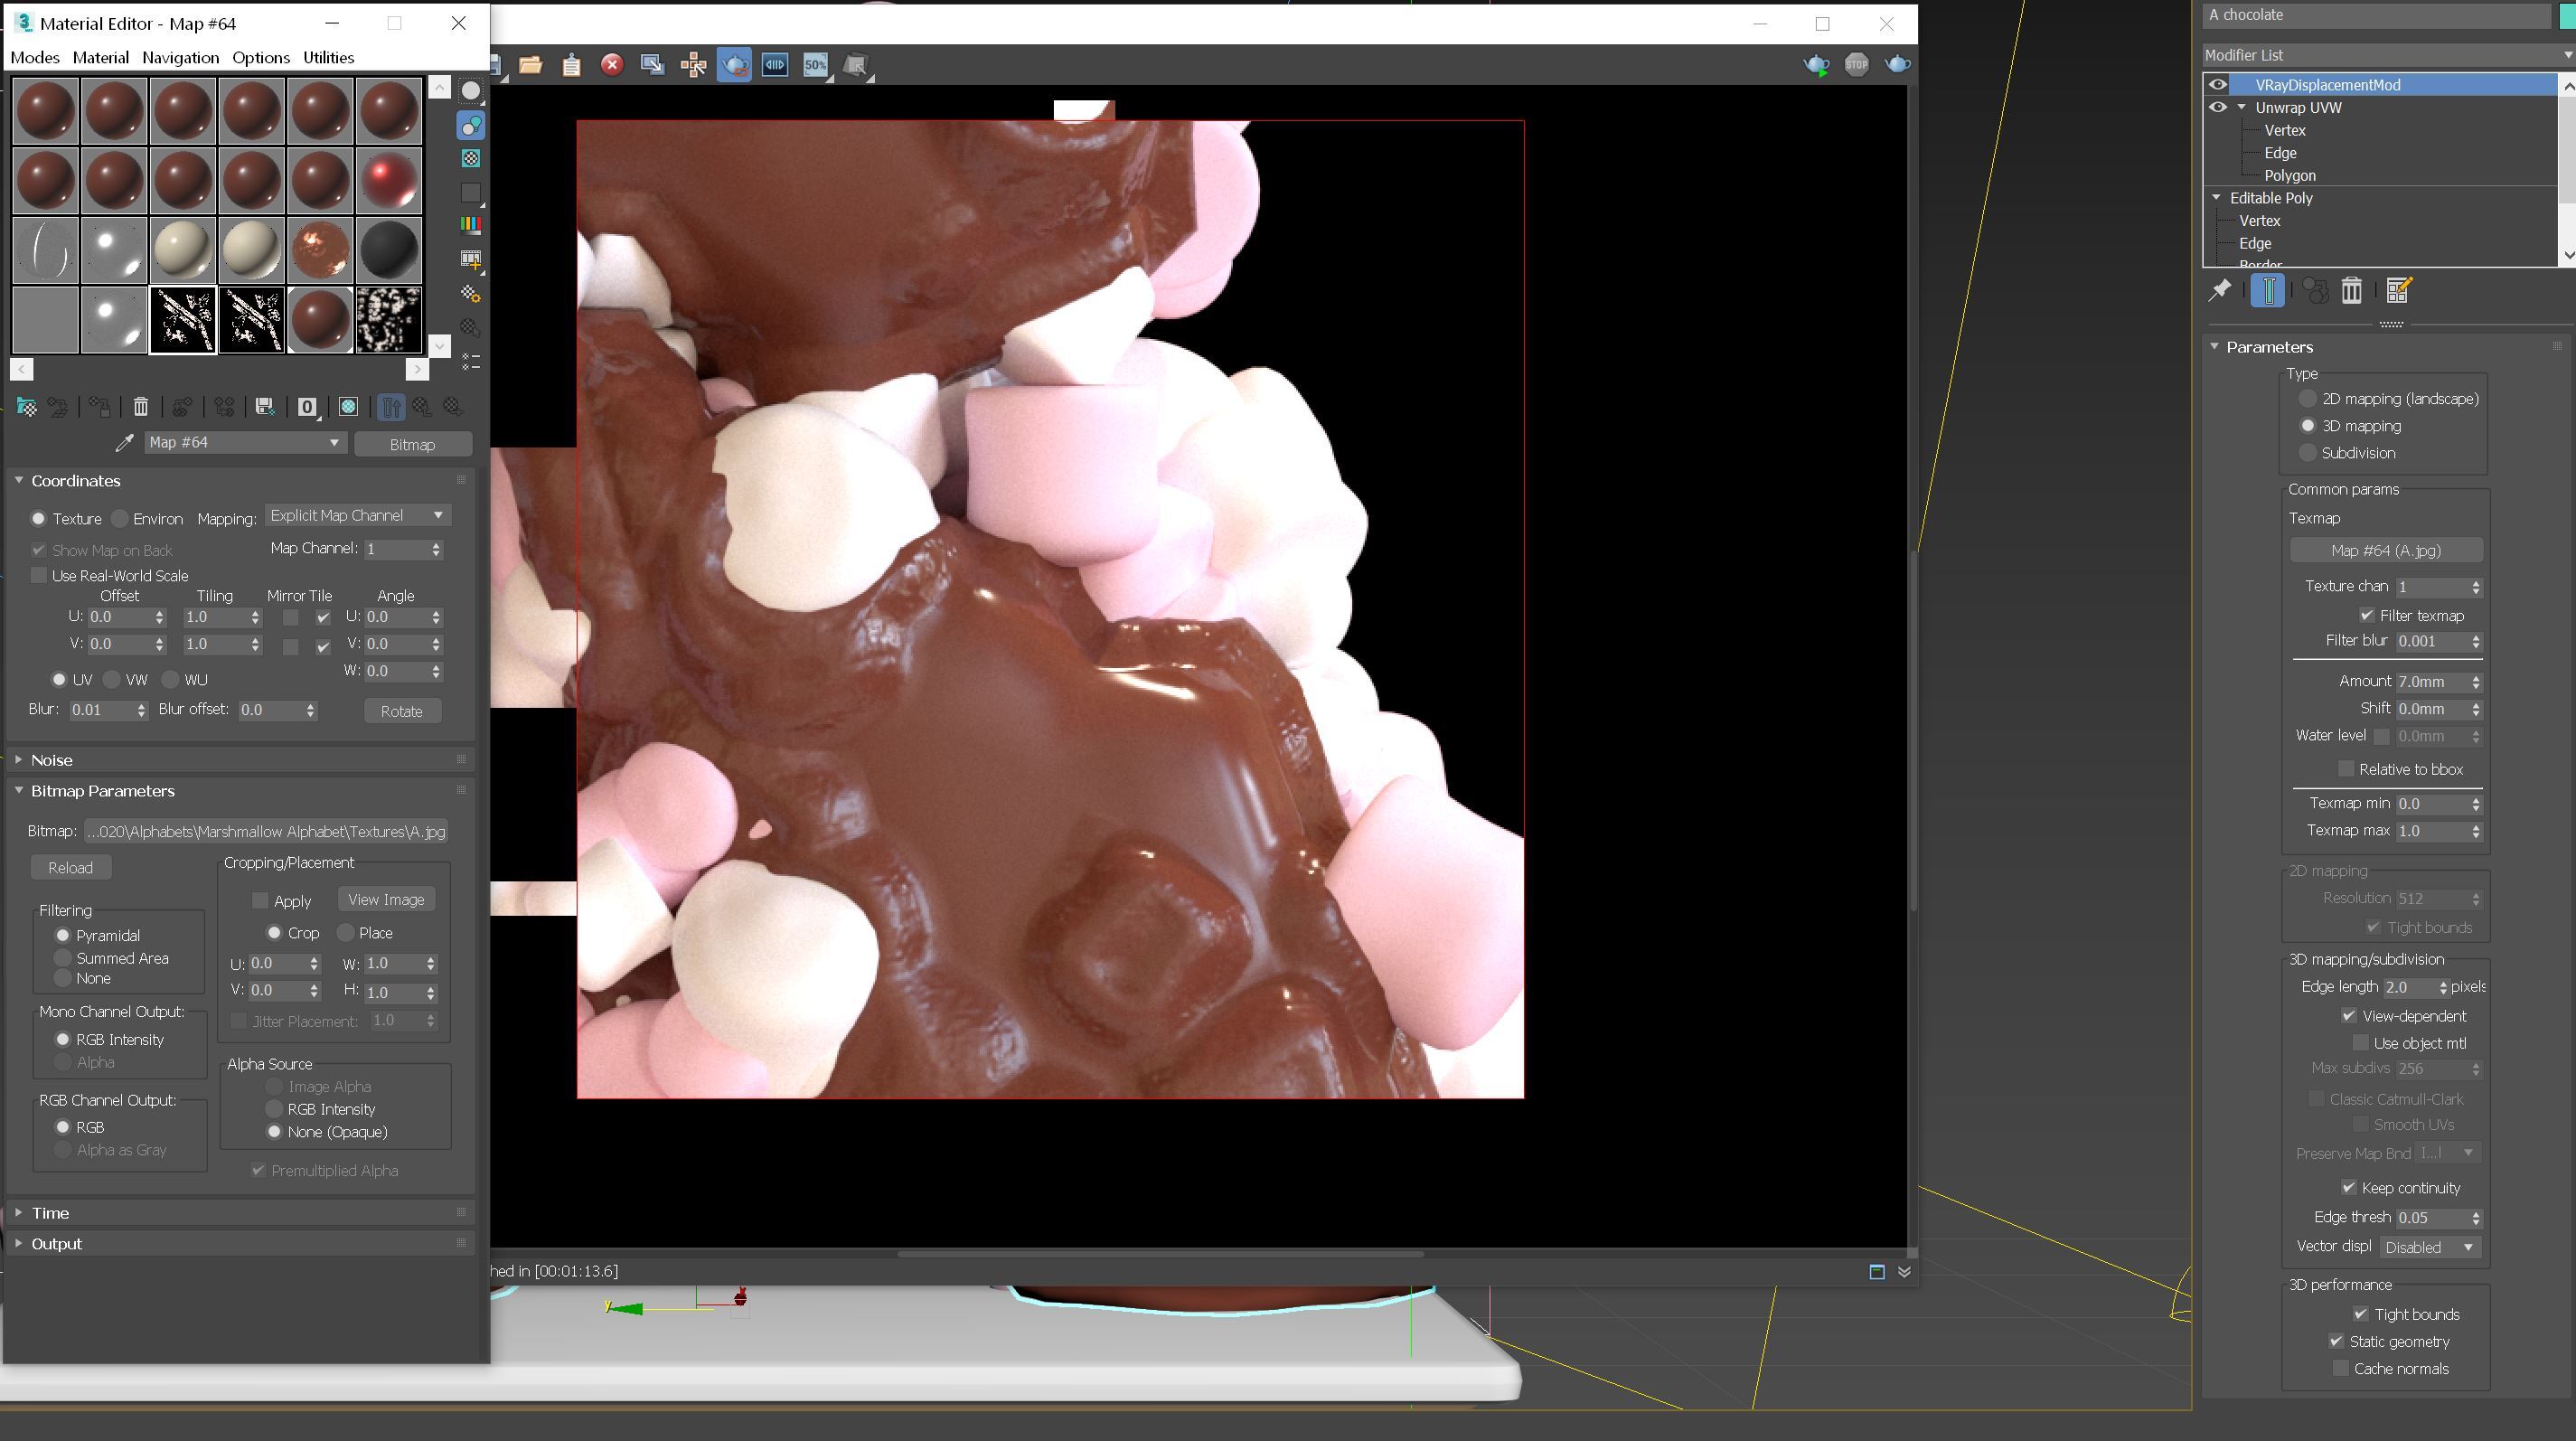Viewport: 2576px width, 1441px height.
Task: Click Reload bitmap button
Action: pyautogui.click(x=71, y=868)
